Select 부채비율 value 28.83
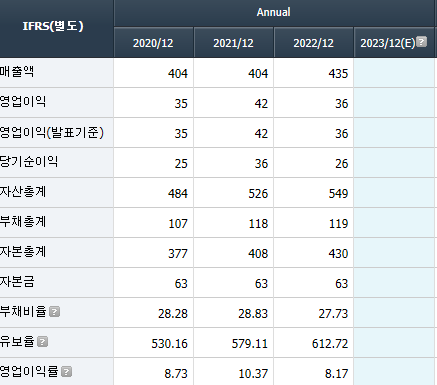 pyautogui.click(x=253, y=314)
